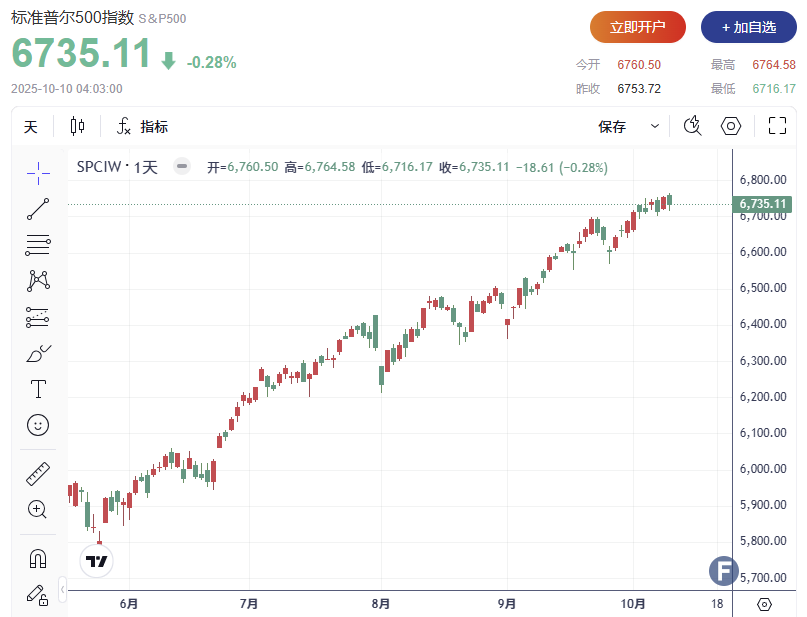Open the 天 time interval dropdown
This screenshot has width=807, height=617.
pos(31,127)
